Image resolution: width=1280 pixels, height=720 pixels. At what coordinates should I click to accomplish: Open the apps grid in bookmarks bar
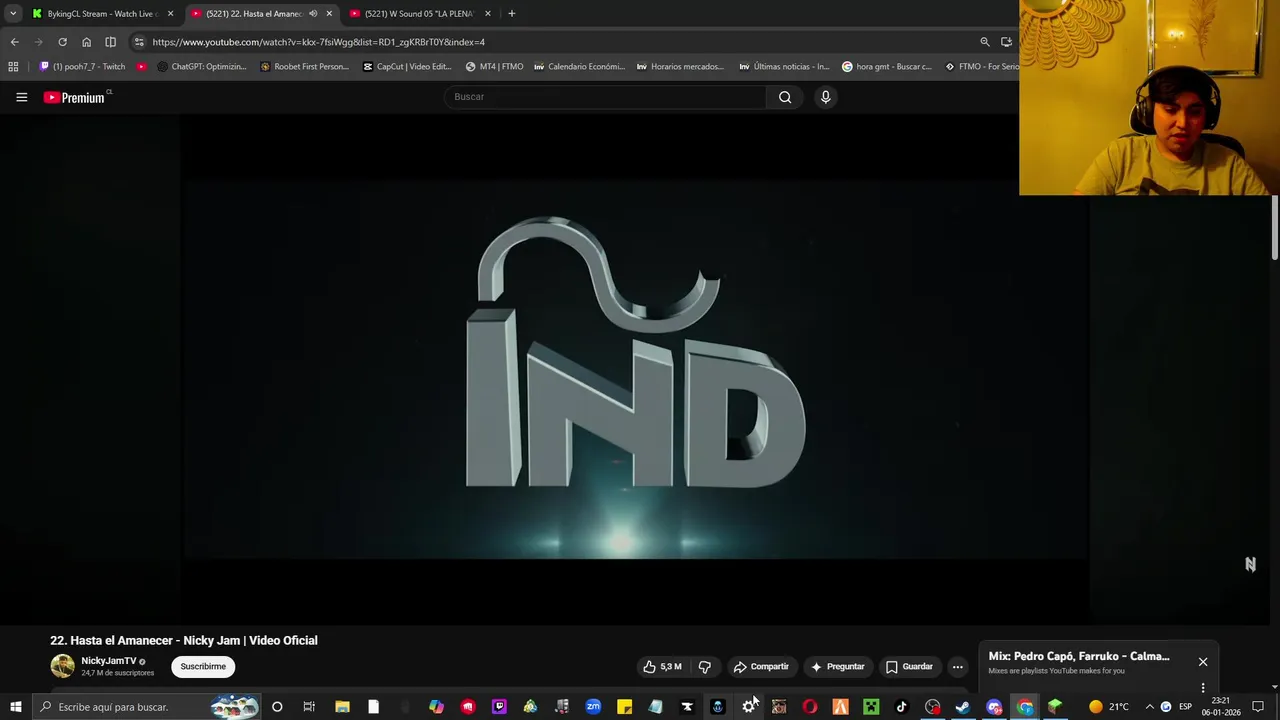point(13,67)
